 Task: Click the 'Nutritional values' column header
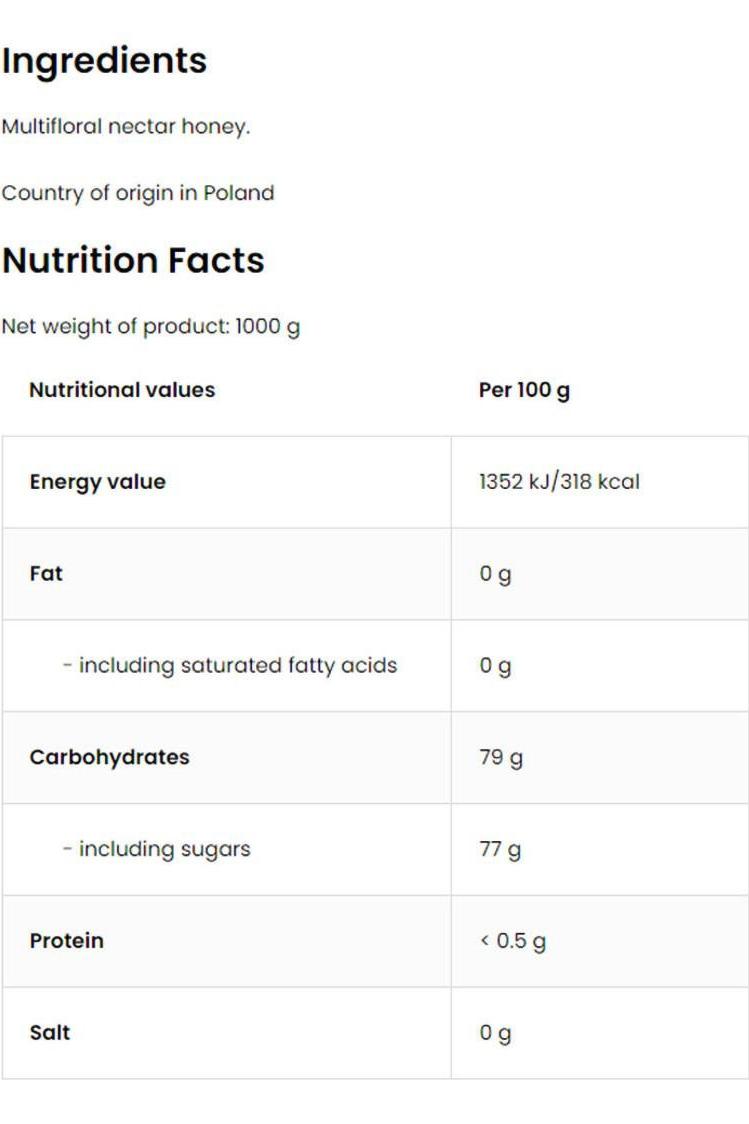click(x=122, y=390)
